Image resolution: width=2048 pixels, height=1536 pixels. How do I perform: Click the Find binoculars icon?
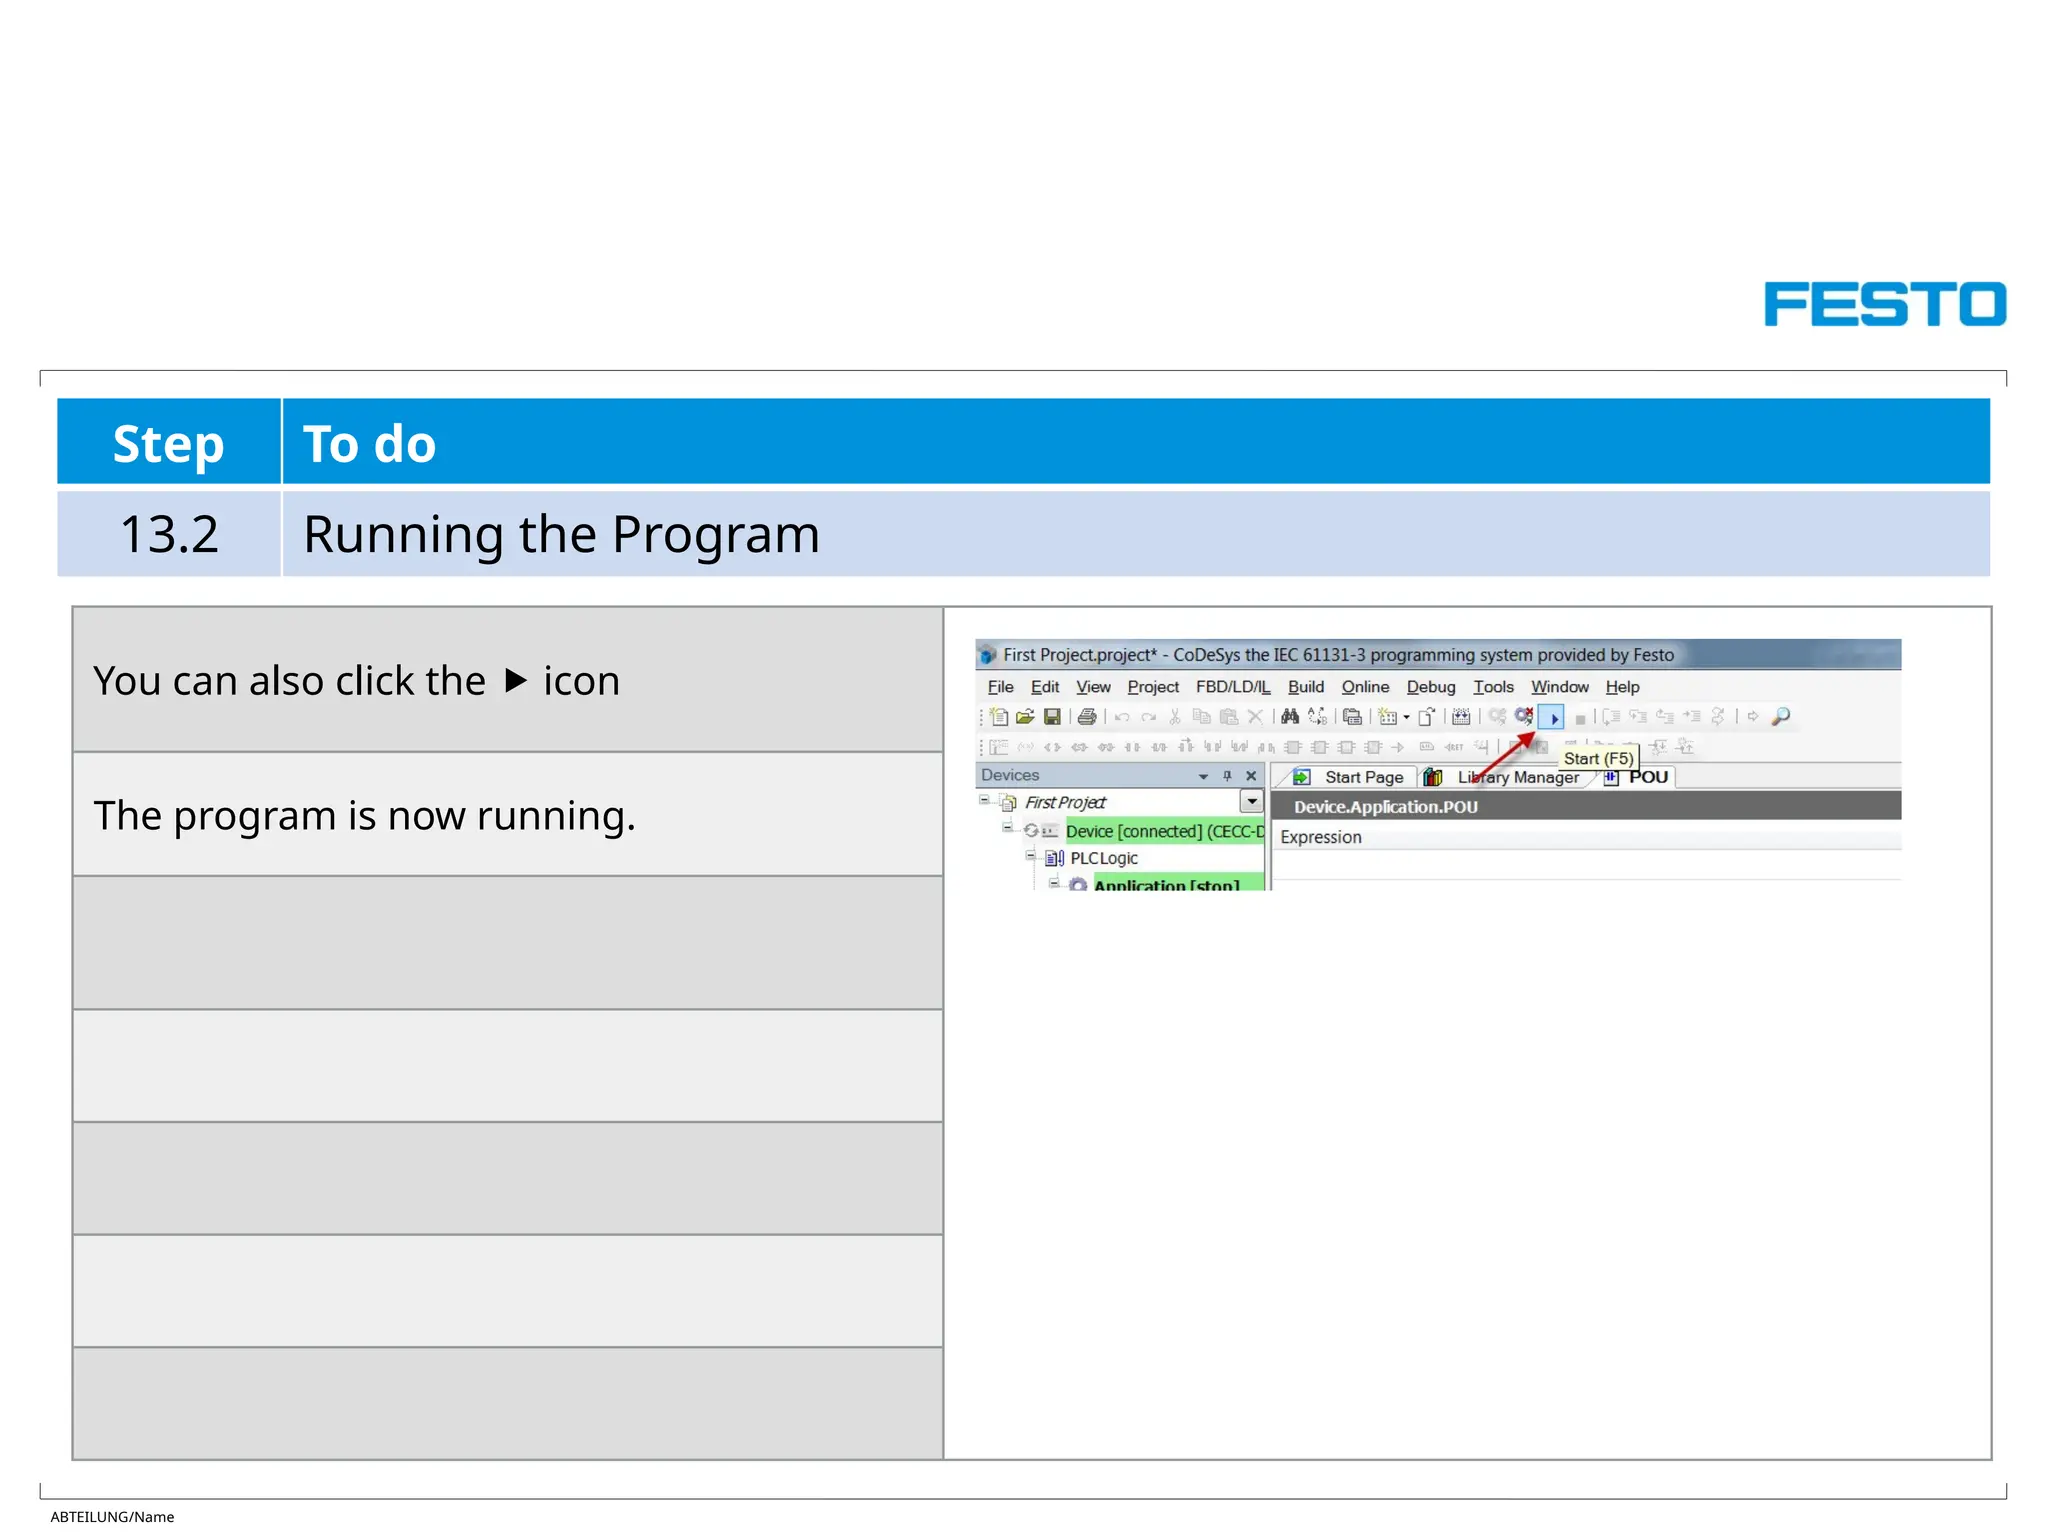[1290, 717]
